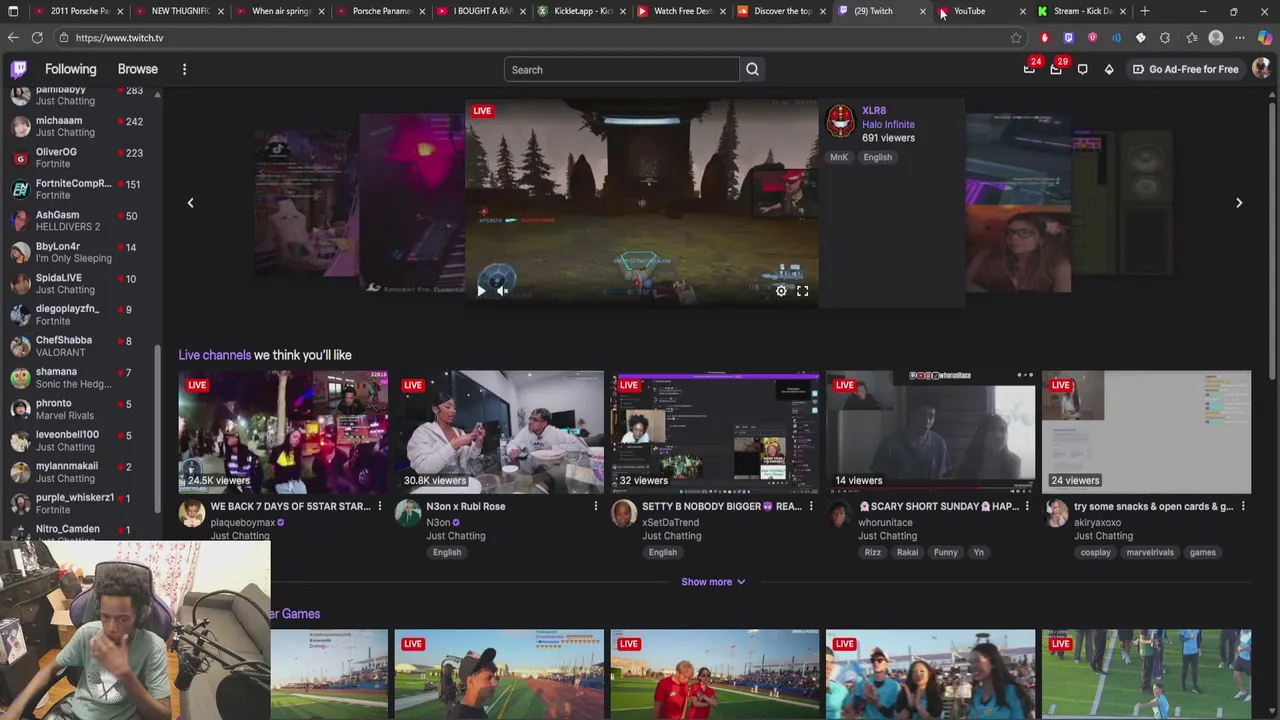Go to previous carousel stream
Image resolution: width=1280 pixels, height=720 pixels.
pyautogui.click(x=190, y=203)
